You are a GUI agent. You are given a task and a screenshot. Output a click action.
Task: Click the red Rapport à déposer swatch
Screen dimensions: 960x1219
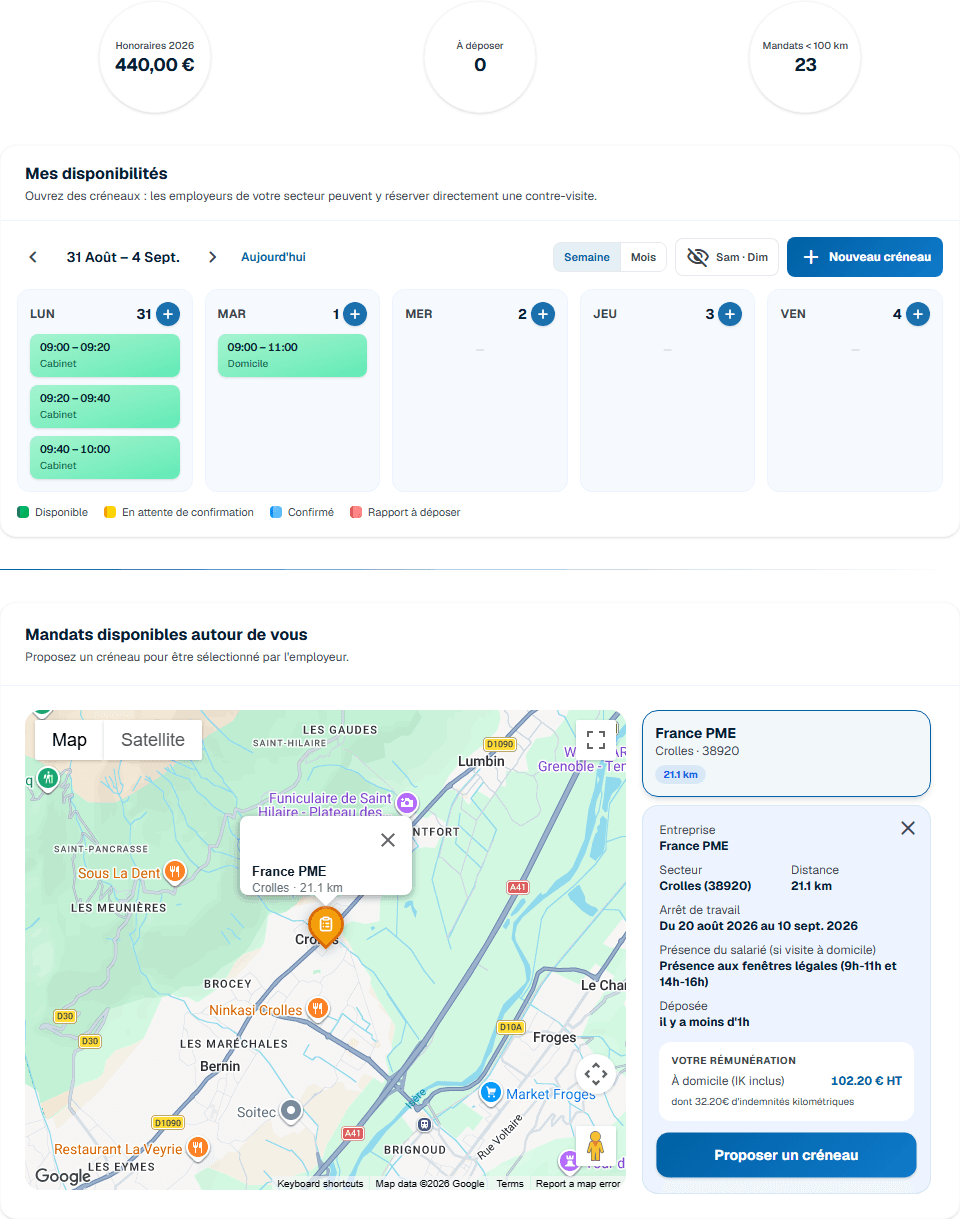point(356,512)
